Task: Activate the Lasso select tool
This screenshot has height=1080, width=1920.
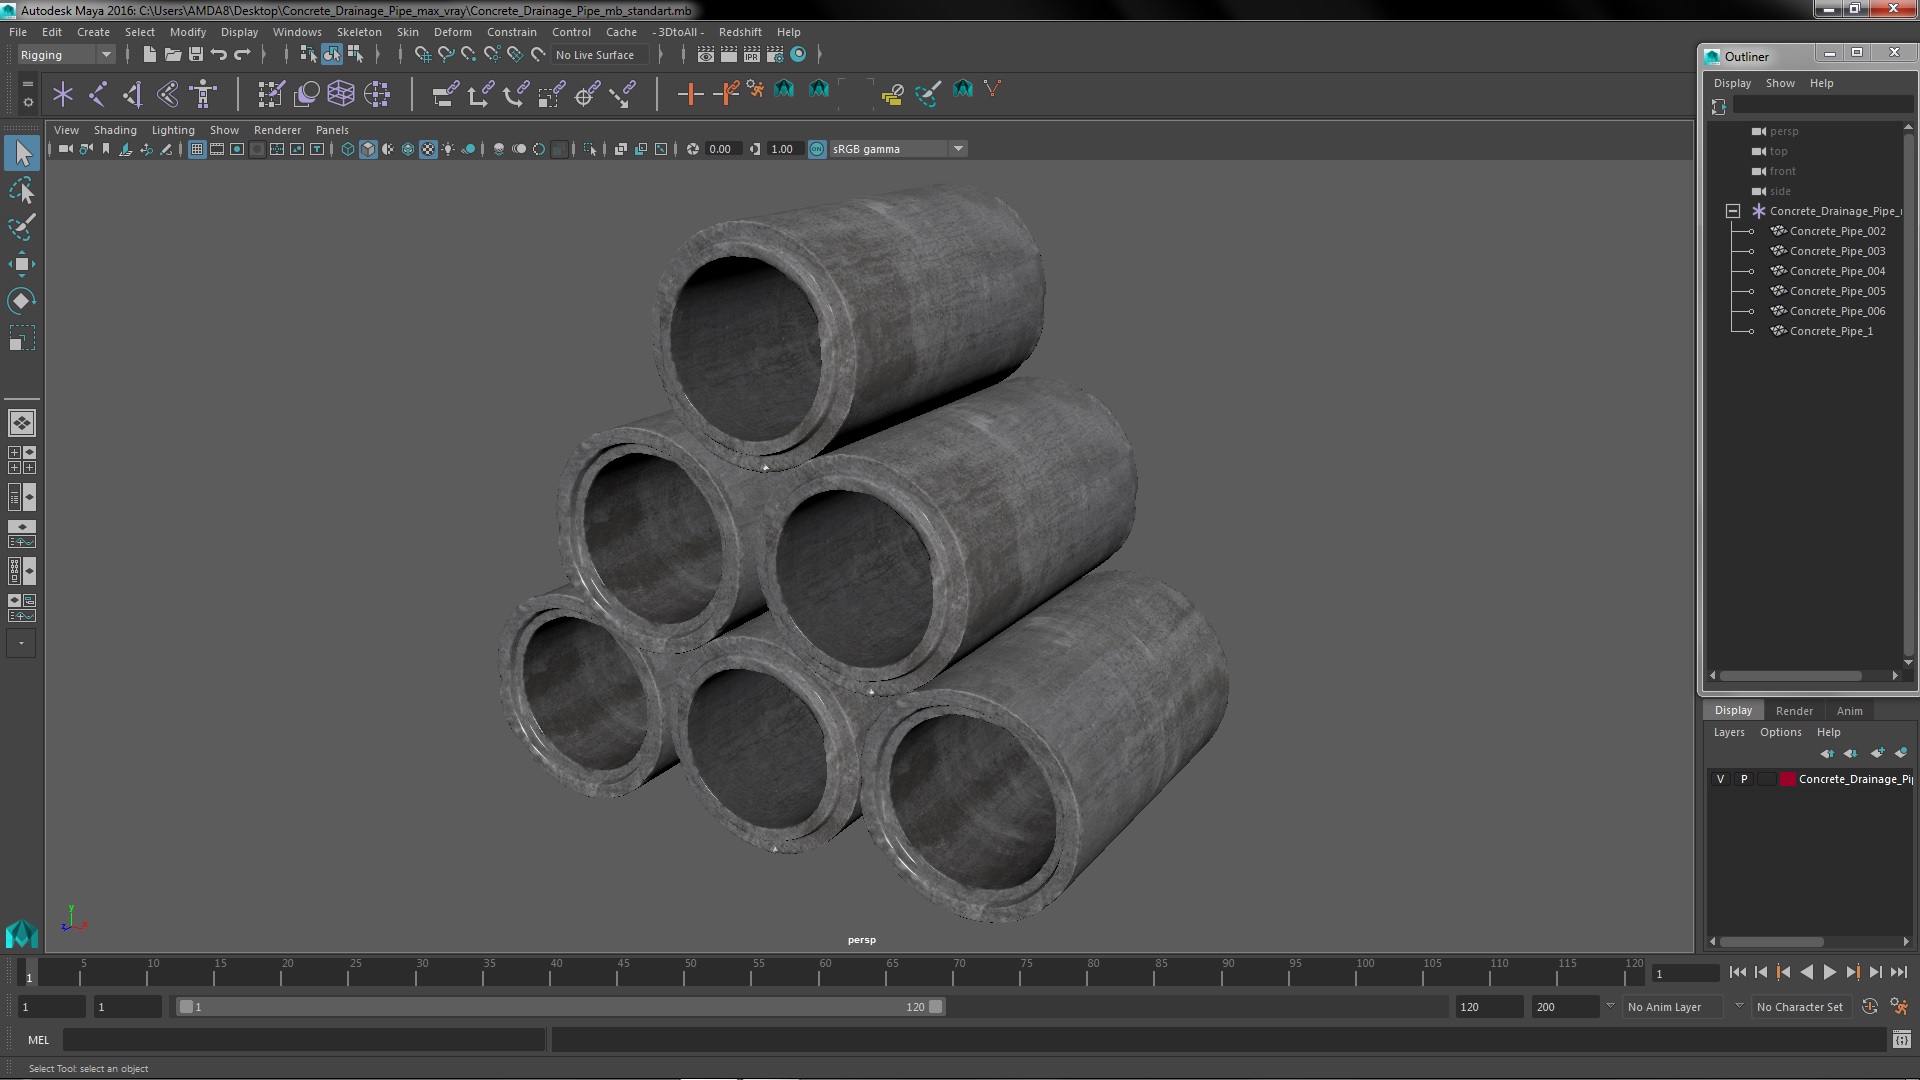Action: tap(22, 190)
